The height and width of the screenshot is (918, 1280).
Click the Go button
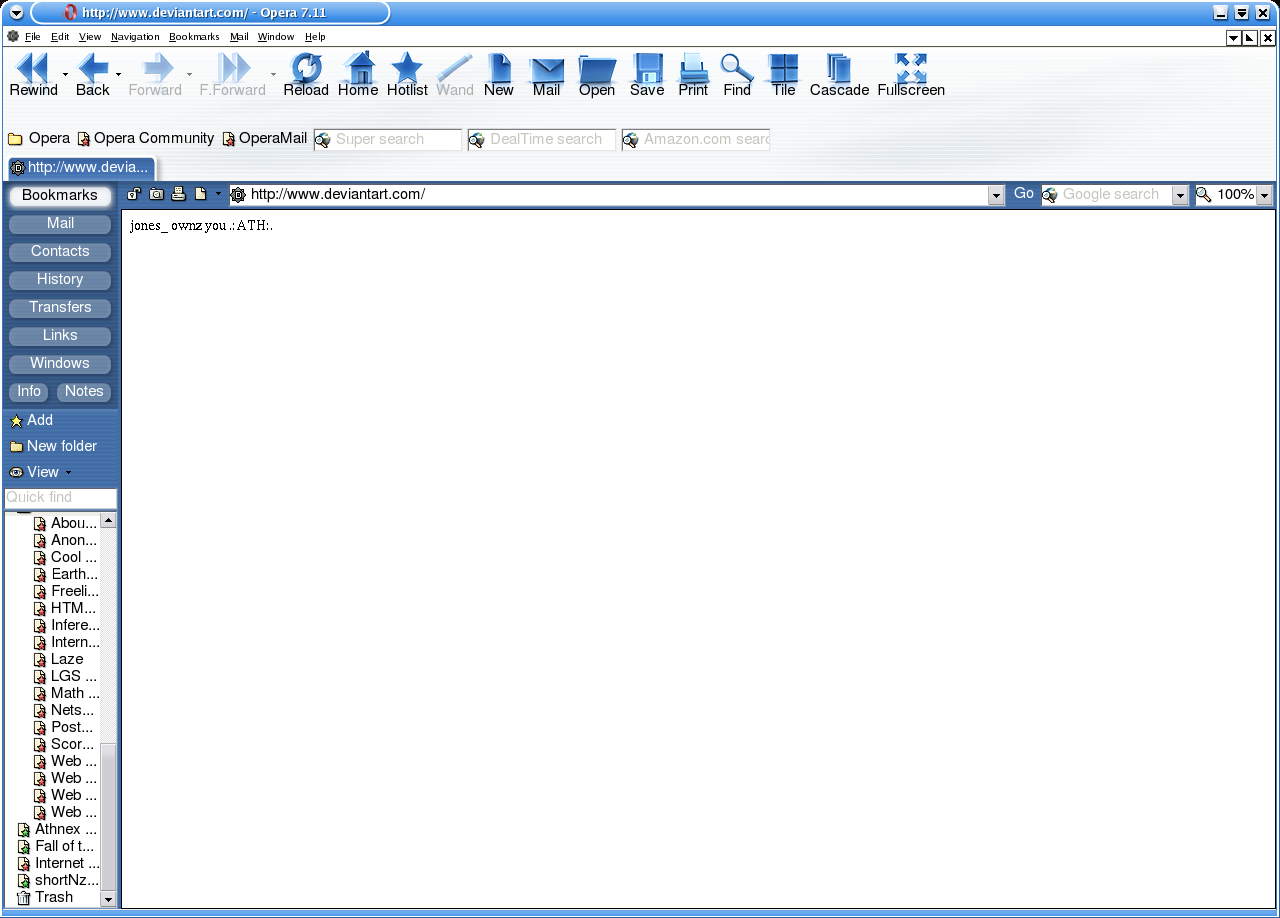coord(1024,194)
